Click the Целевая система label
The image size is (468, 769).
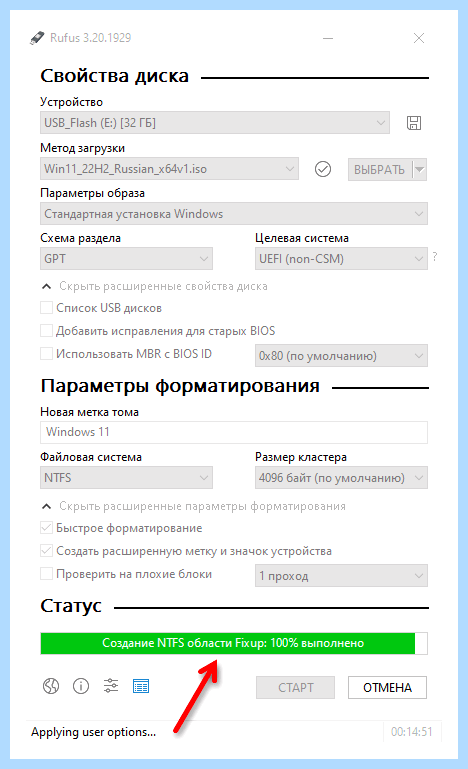point(302,238)
